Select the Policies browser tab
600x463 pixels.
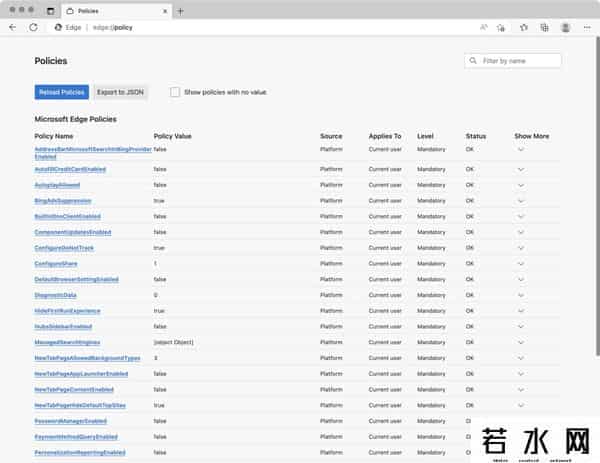[117, 11]
